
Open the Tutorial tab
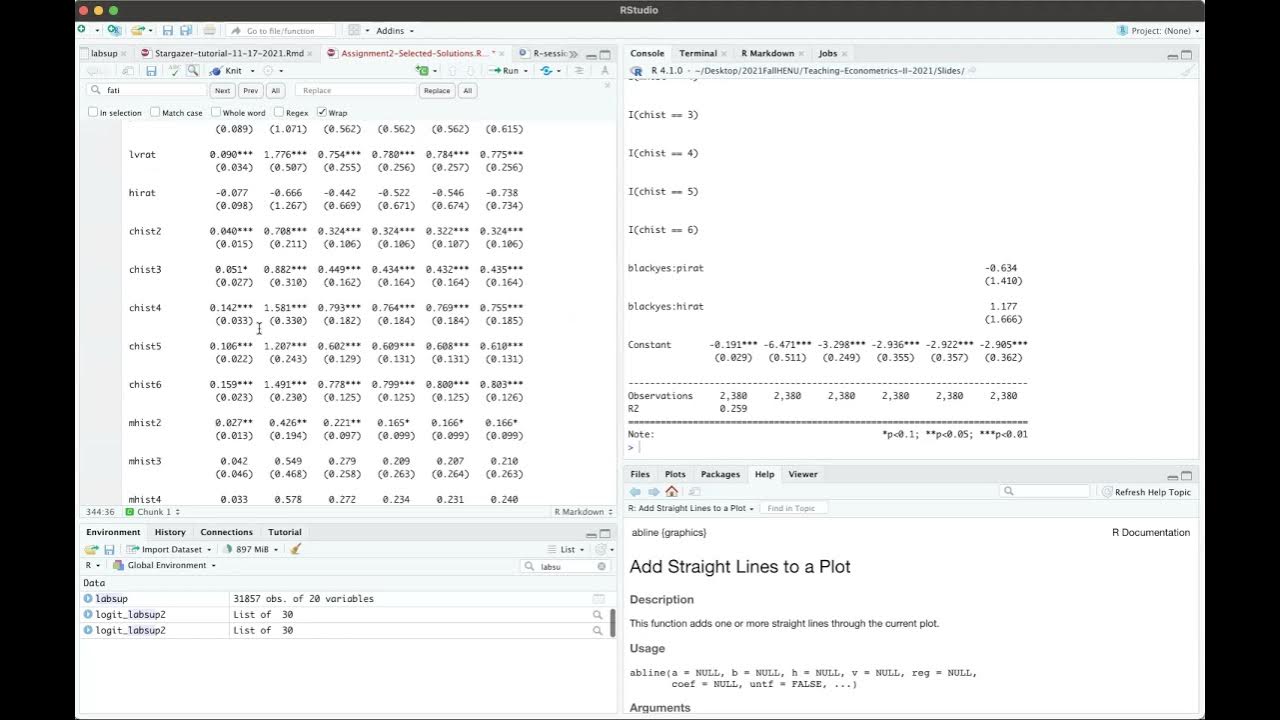(x=285, y=532)
